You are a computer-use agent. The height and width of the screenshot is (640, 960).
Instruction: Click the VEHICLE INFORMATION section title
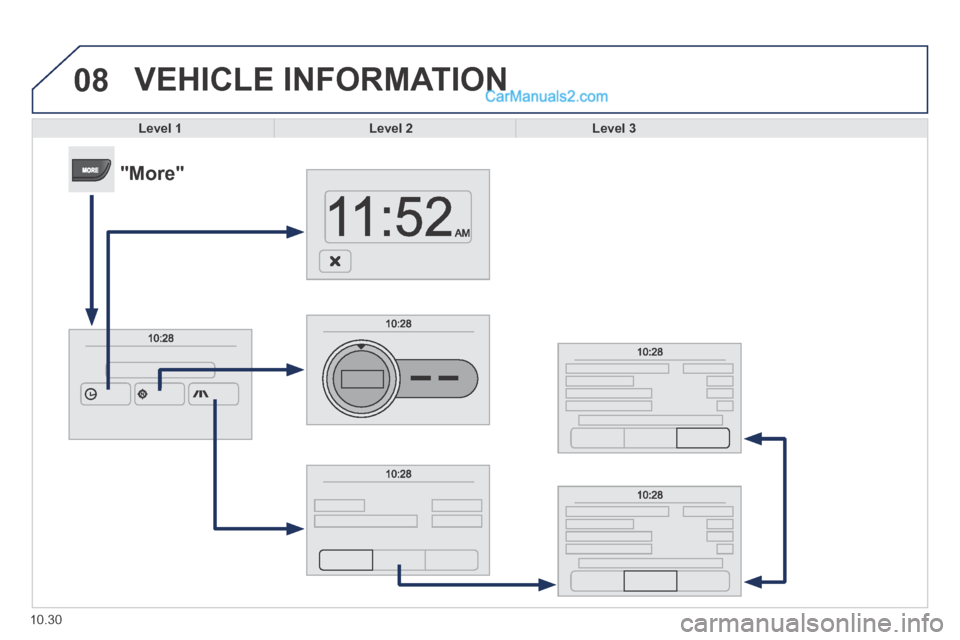click(x=320, y=78)
